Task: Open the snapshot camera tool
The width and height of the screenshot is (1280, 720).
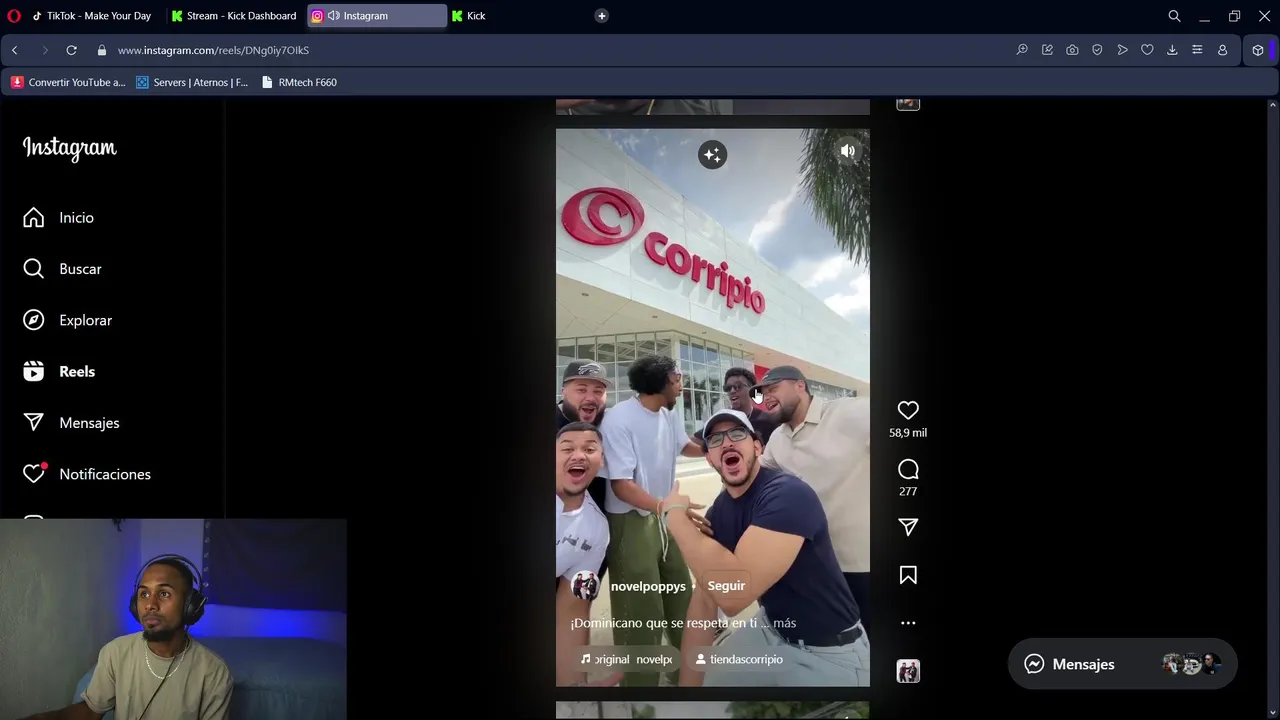Action: pyautogui.click(x=1072, y=50)
